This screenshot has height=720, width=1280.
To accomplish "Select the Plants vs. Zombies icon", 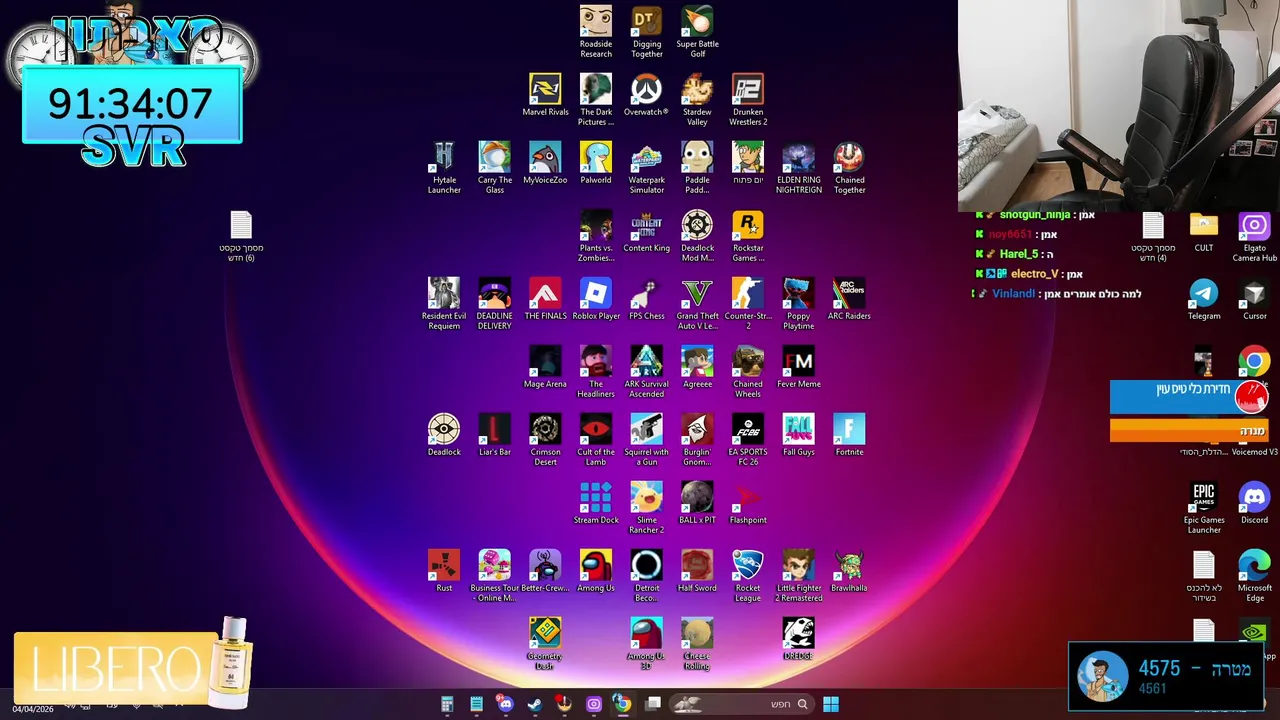I will (x=596, y=236).
